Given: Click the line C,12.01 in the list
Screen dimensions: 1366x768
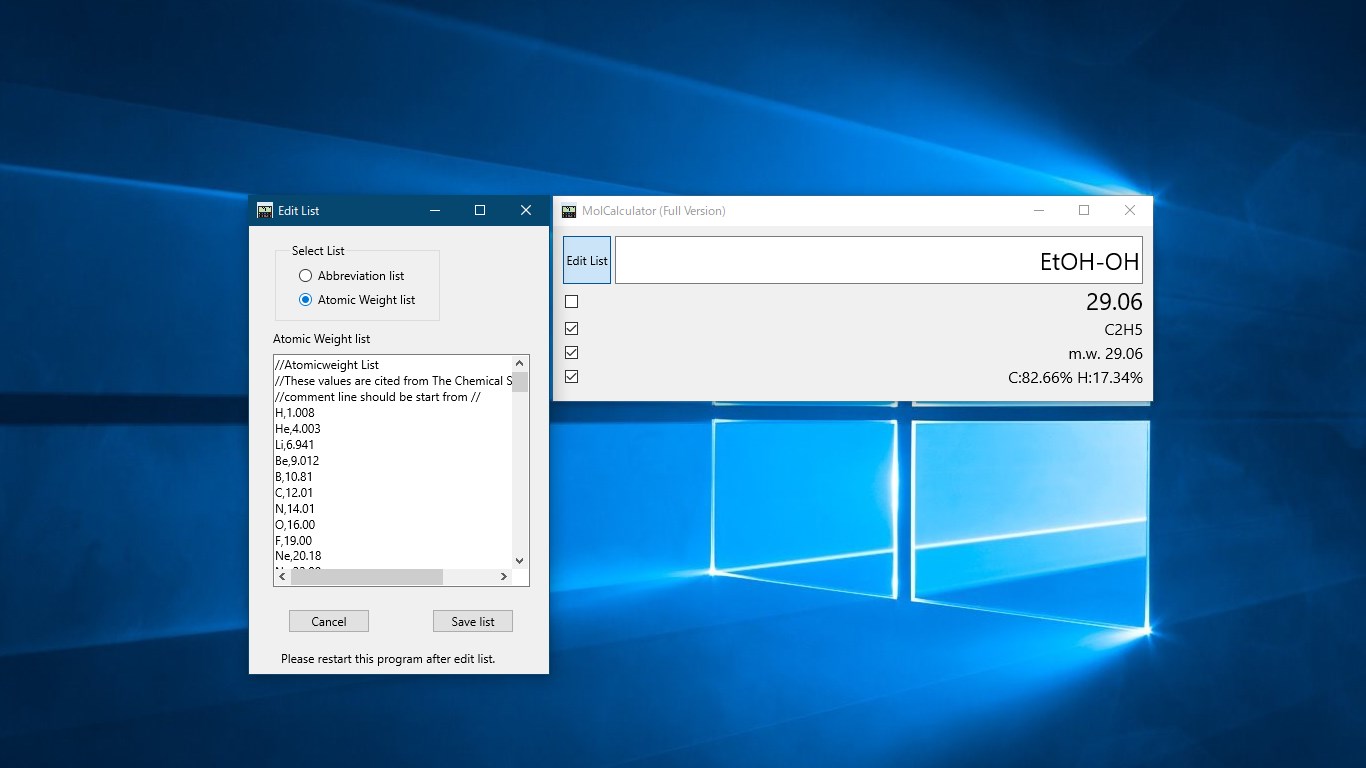Looking at the screenshot, I should (x=294, y=493).
